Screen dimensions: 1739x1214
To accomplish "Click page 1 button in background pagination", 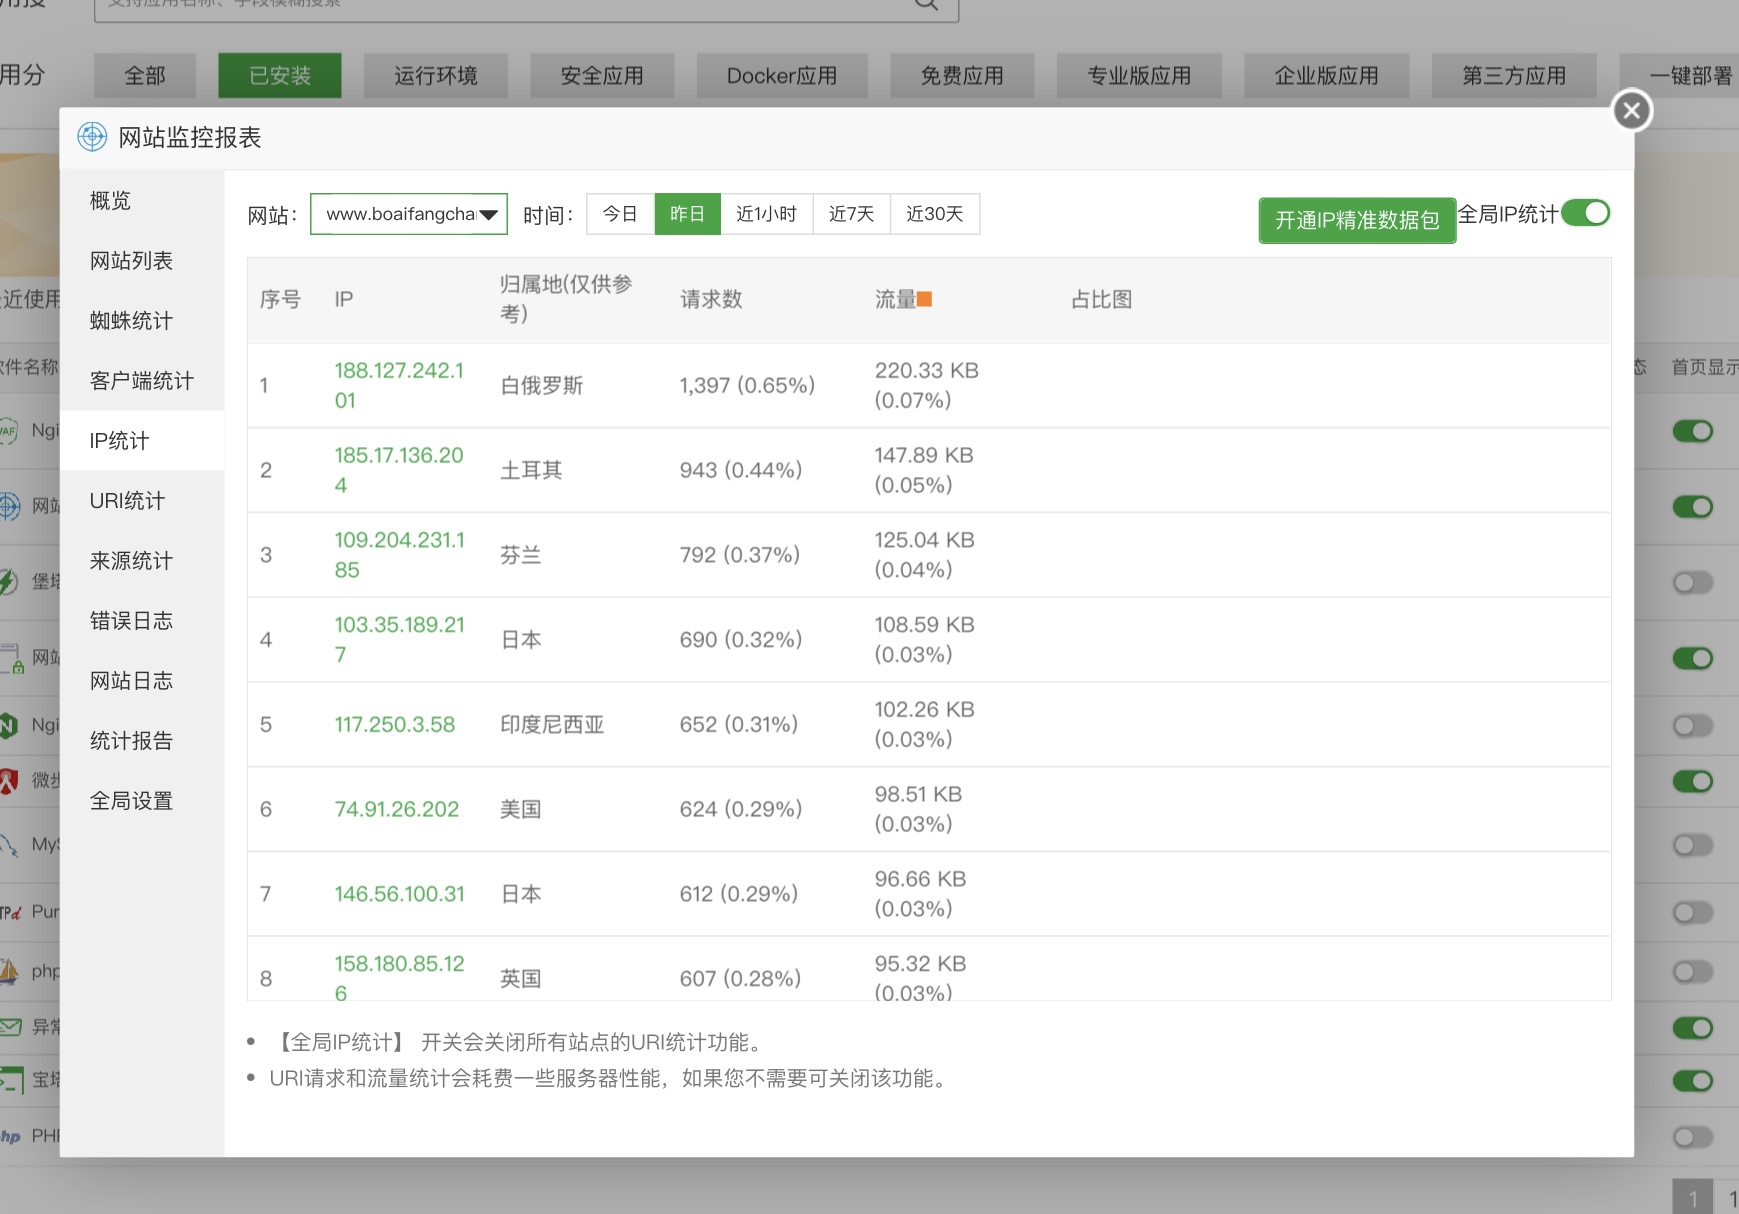I will [x=1692, y=1197].
